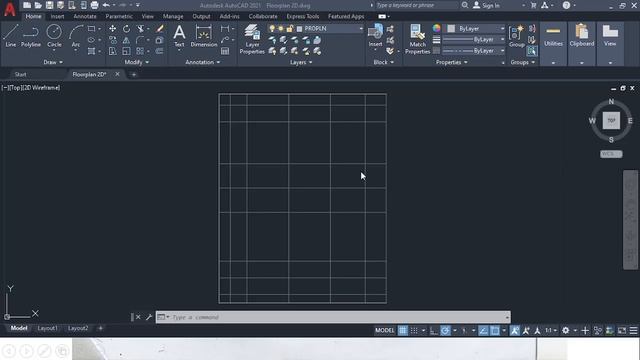The width and height of the screenshot is (640, 360).
Task: Click the MODEL status bar button
Action: [384, 330]
